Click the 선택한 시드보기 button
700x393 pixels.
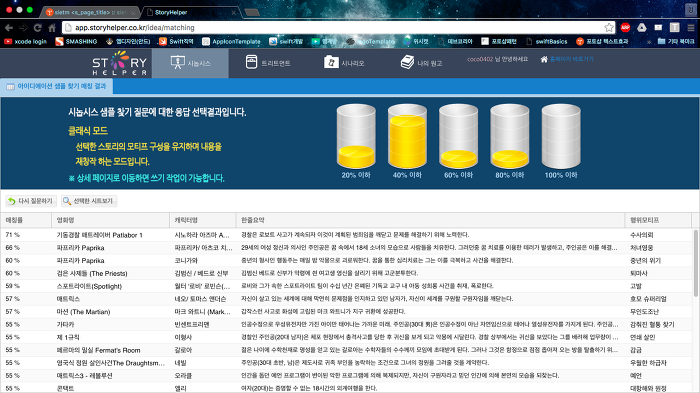[x=89, y=201]
